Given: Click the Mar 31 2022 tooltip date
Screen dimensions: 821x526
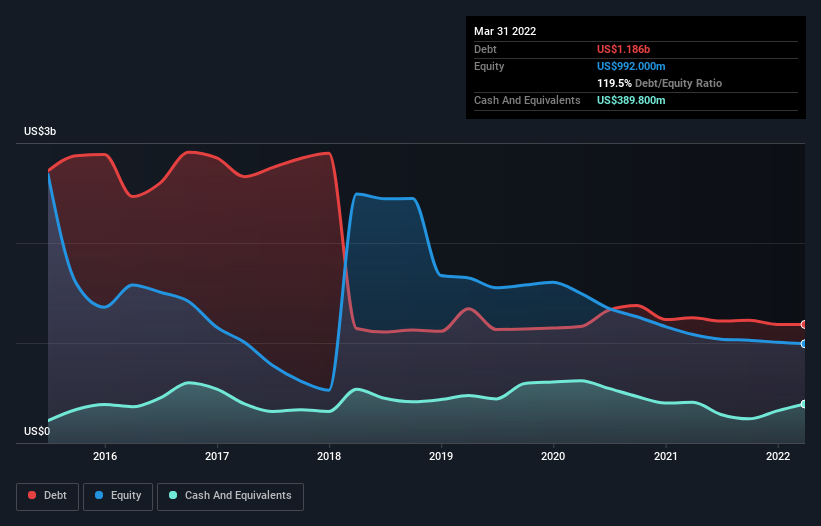Looking at the screenshot, I should point(505,31).
